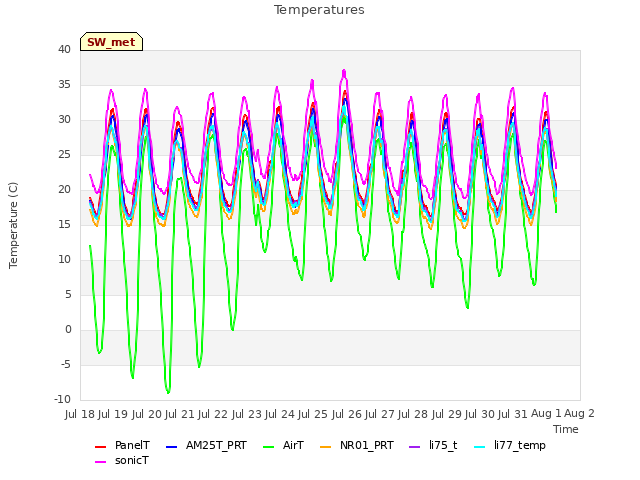Click the magenta sonicT color marker
640x480 pixels.
click(x=100, y=462)
